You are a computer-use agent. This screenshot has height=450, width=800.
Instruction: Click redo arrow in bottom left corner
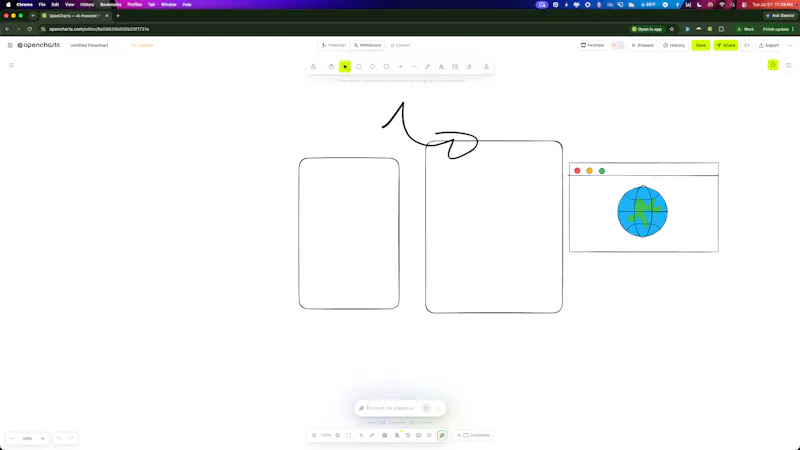coord(71,438)
